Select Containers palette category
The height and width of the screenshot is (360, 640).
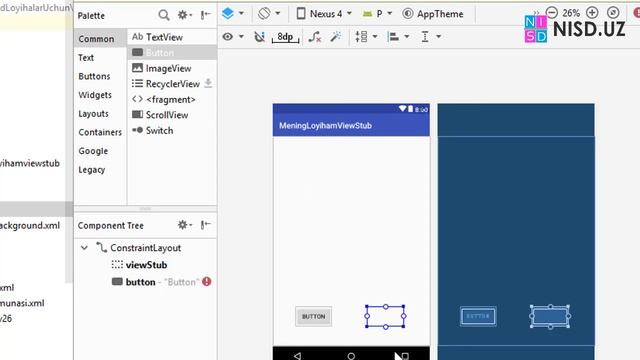coord(100,132)
